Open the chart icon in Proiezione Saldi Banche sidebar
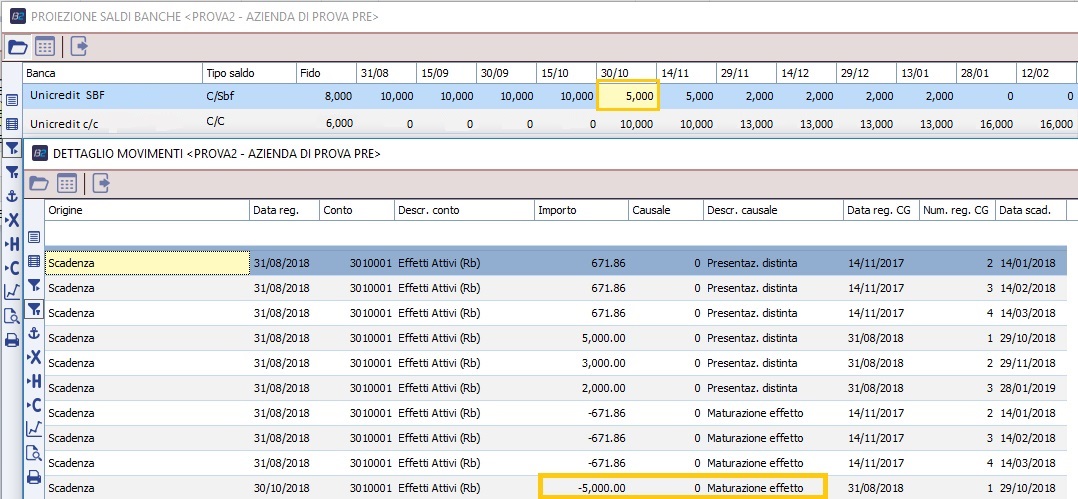This screenshot has width=1078, height=499. 12,291
